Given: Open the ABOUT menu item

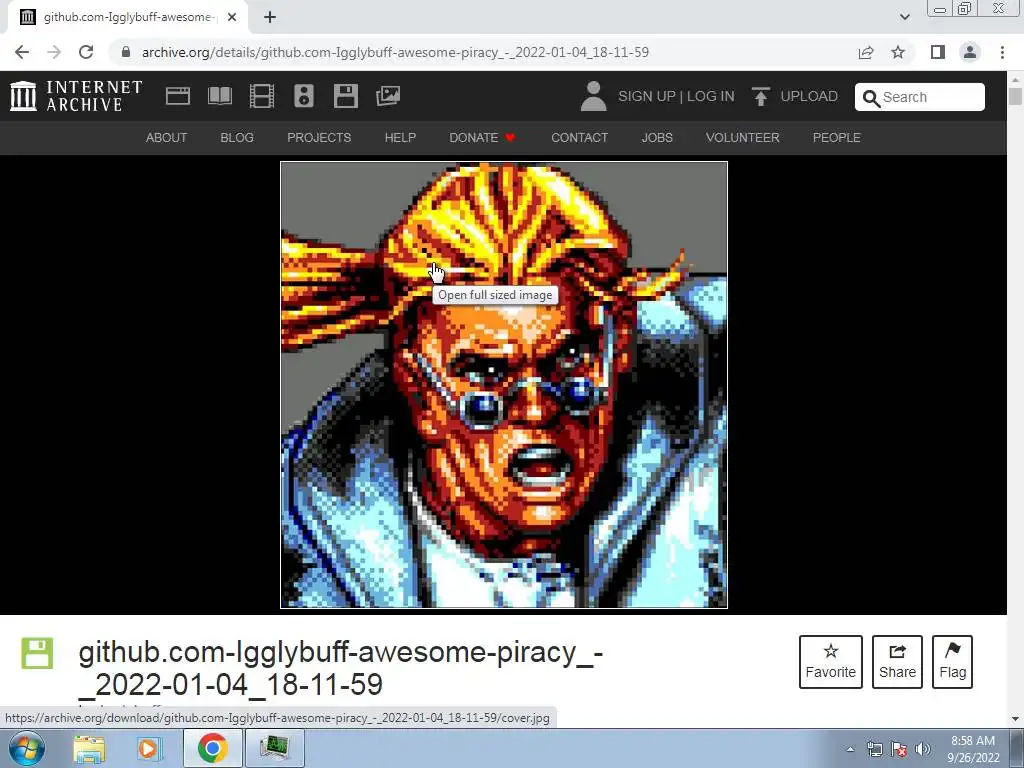Looking at the screenshot, I should click(x=167, y=138).
